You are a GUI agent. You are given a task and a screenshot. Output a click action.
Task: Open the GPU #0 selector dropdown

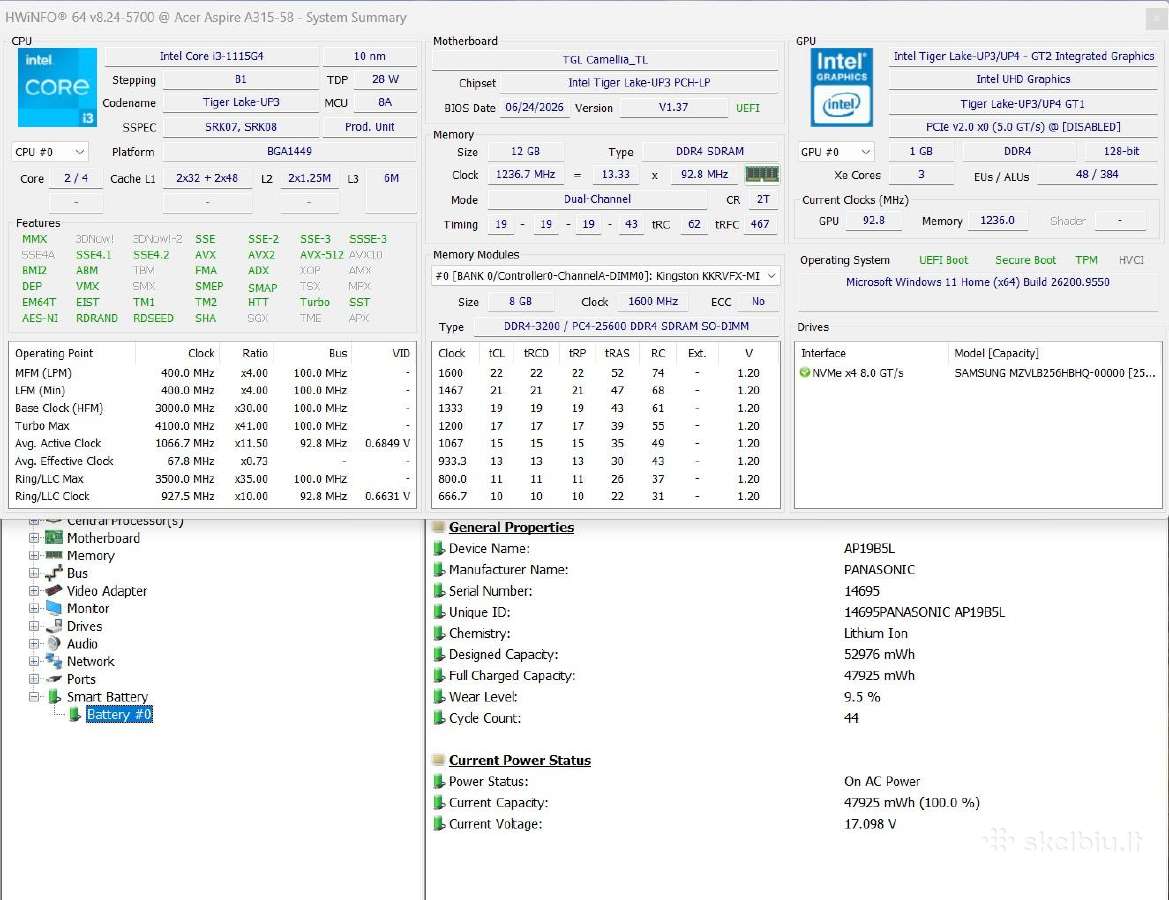tap(836, 152)
